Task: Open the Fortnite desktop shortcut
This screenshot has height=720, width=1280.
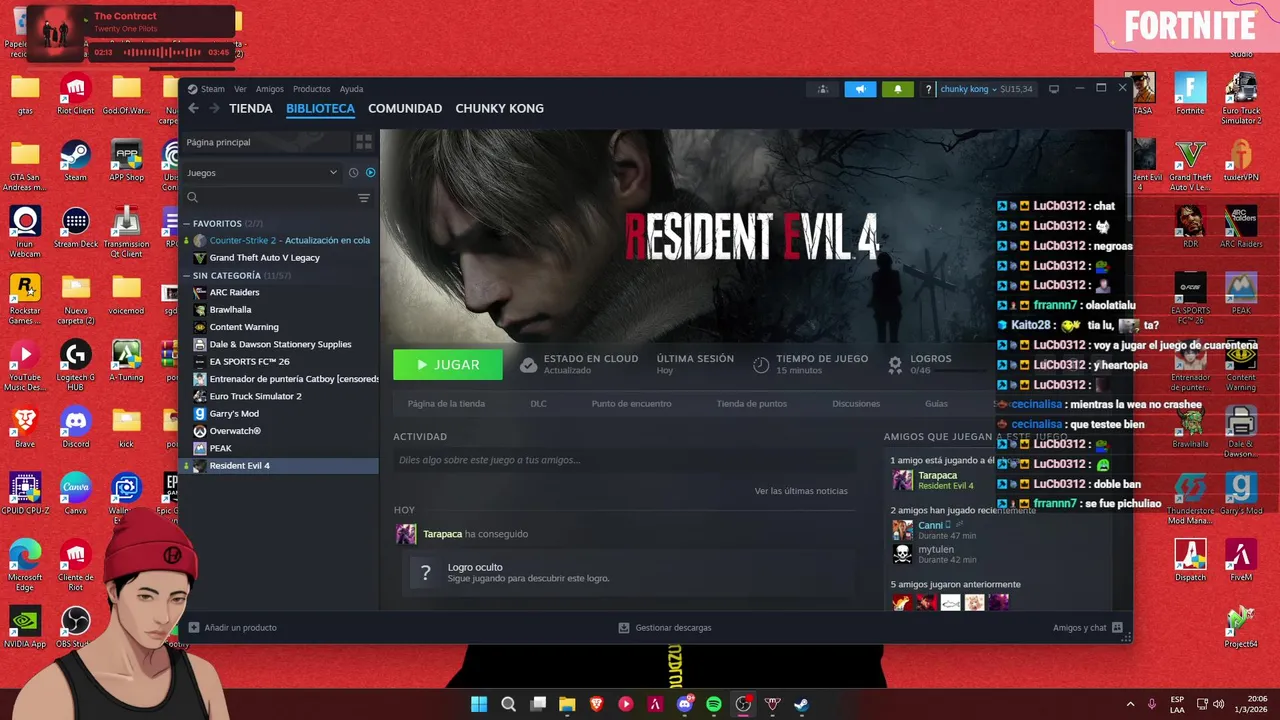Action: point(1190,94)
